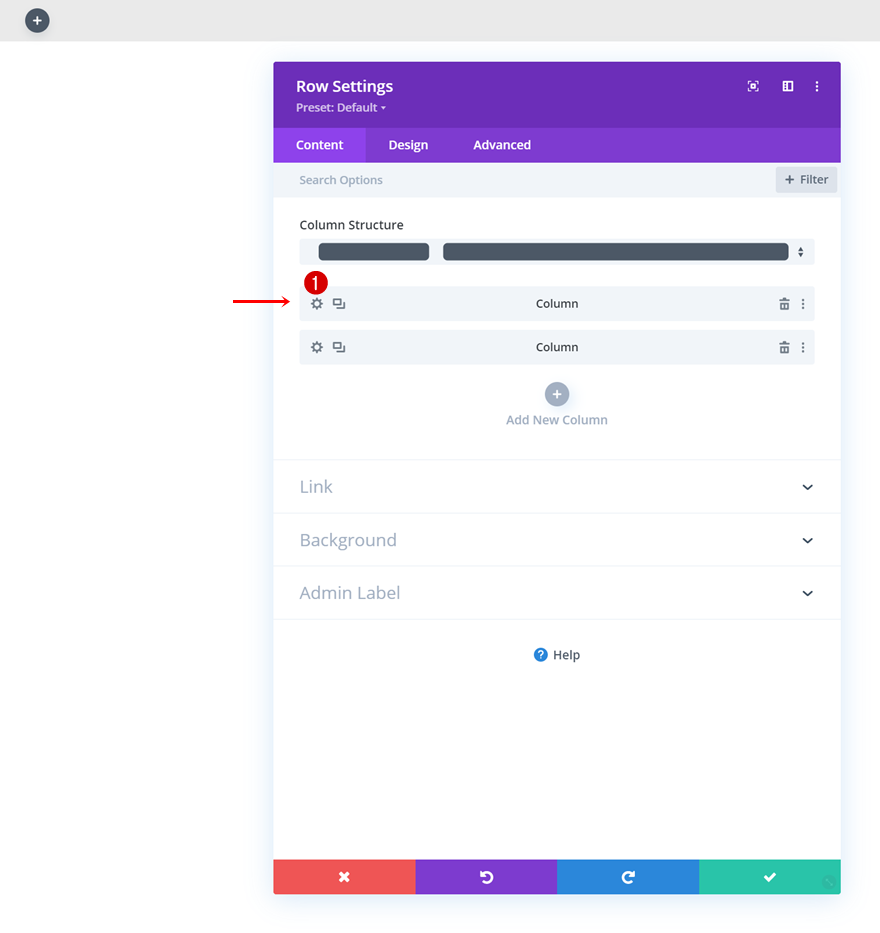Delete the second Column with trash icon
The width and height of the screenshot is (880, 933).
click(784, 347)
